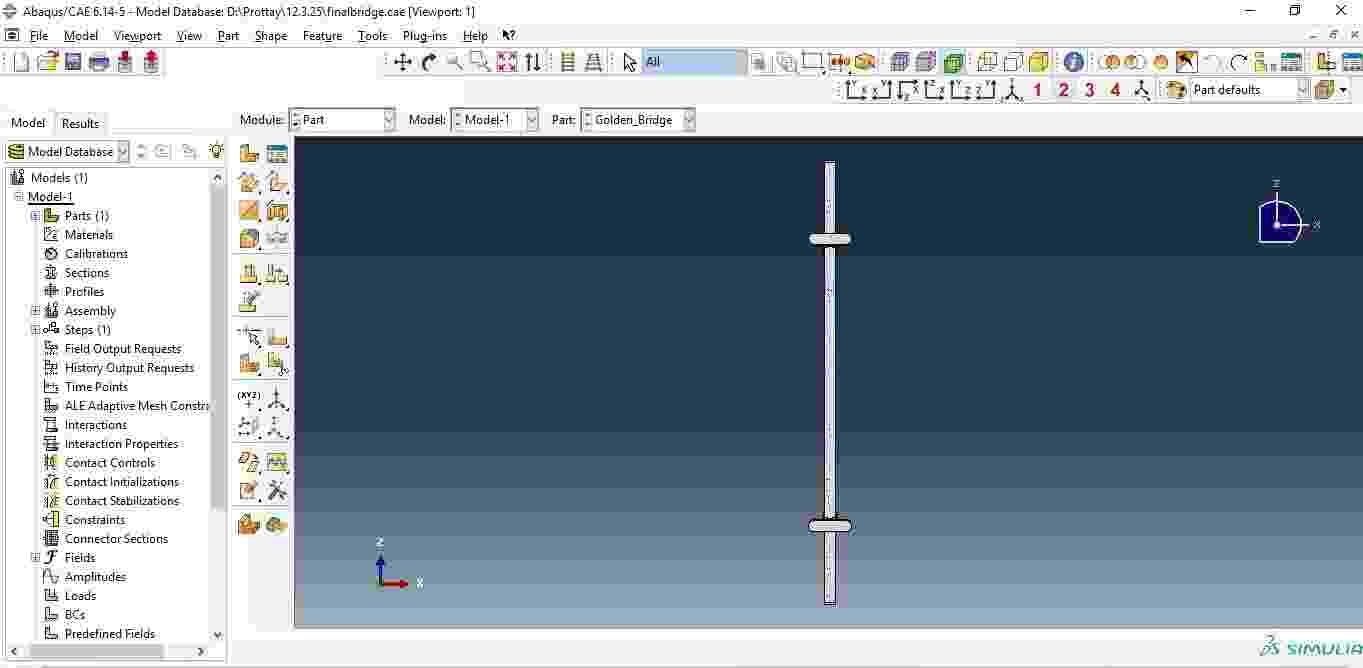Enable shaded render style
This screenshot has width=1363, height=668.
tap(953, 62)
